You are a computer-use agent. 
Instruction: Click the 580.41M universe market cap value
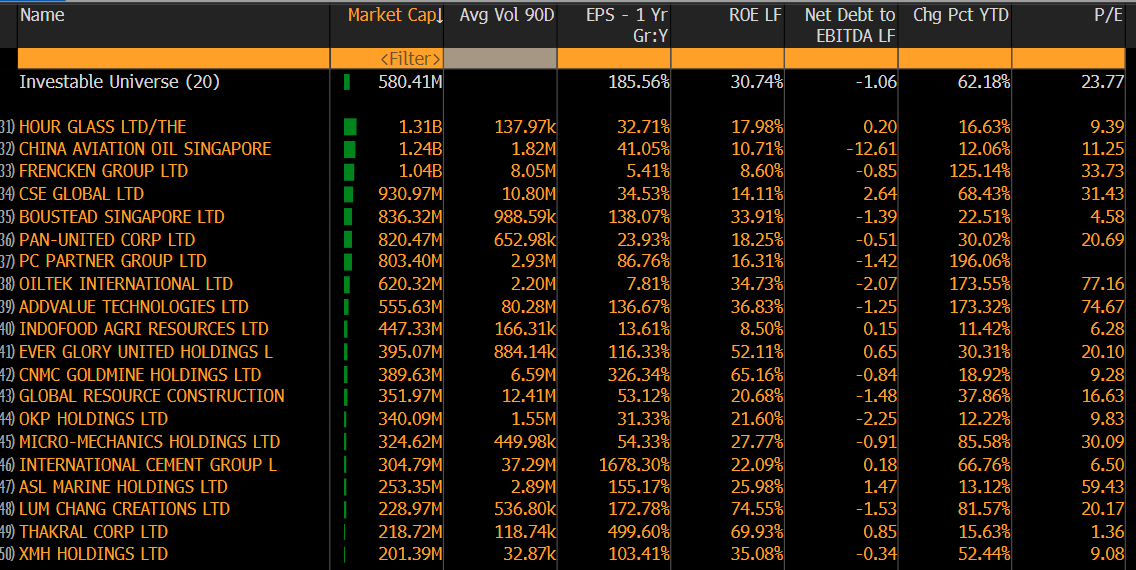pyautogui.click(x=410, y=82)
